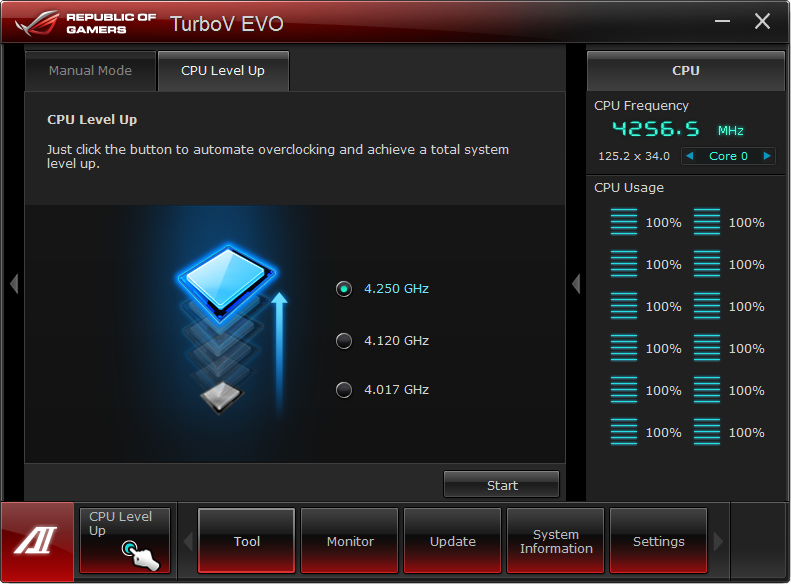This screenshot has height=584, width=791.
Task: Show previous core with left arrow
Action: [x=690, y=156]
